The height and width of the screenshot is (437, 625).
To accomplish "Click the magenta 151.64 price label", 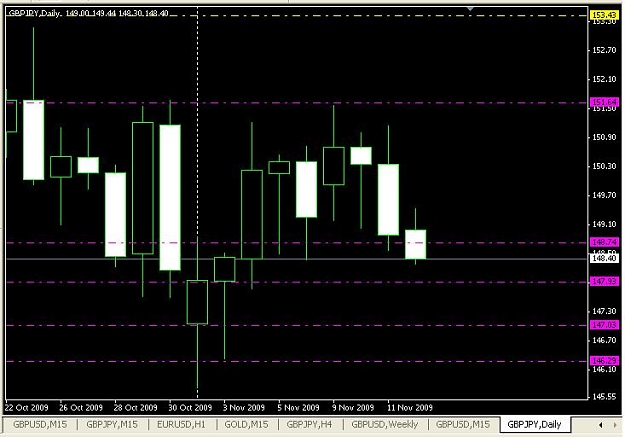I will click(x=604, y=102).
